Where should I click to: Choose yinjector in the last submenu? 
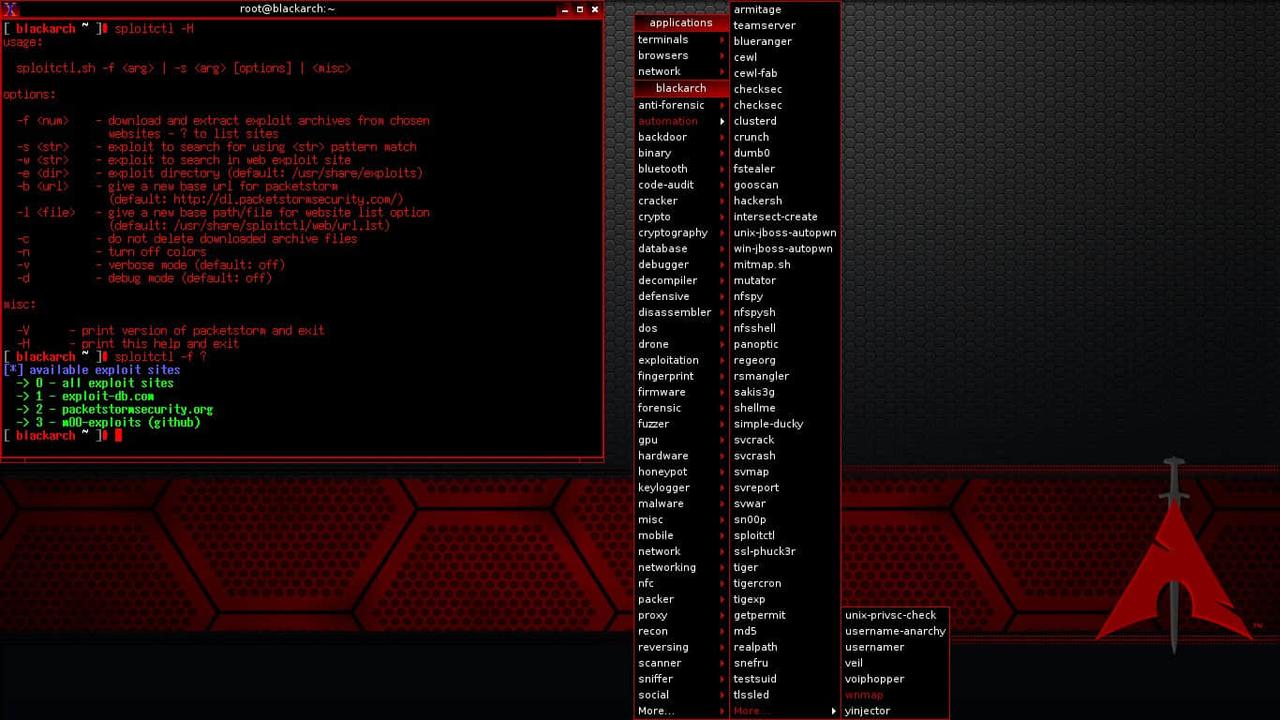coord(867,711)
